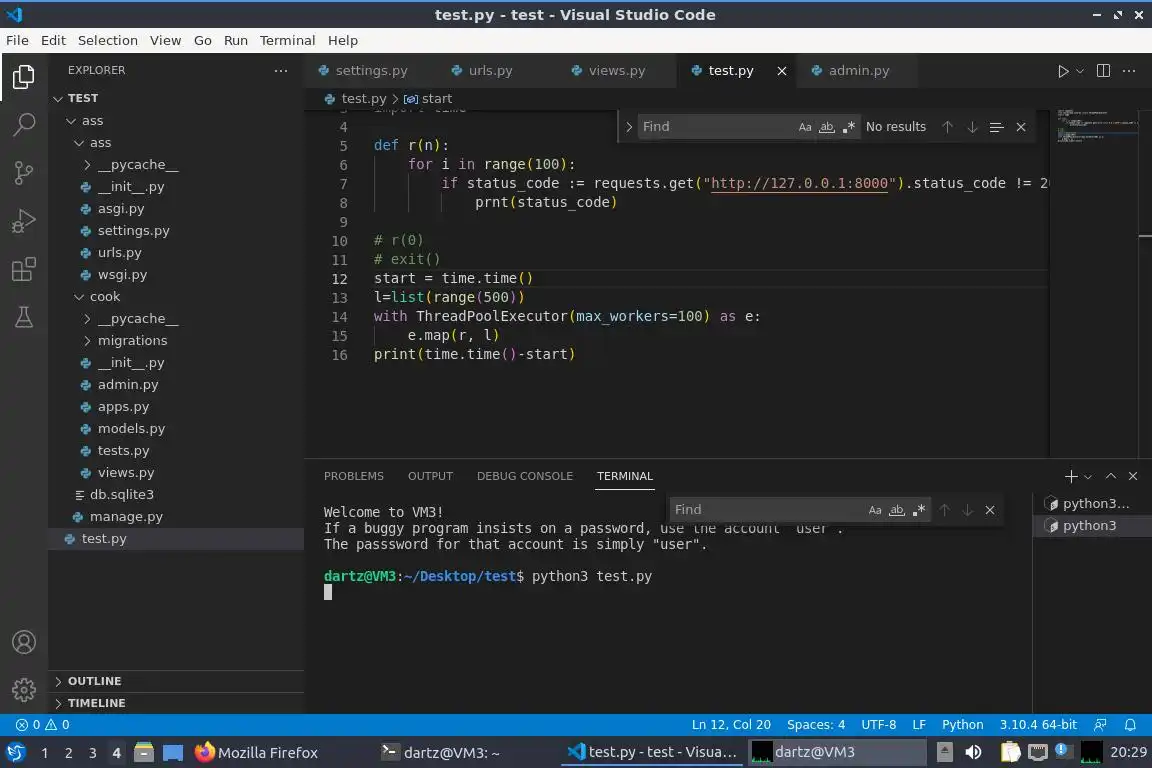Image resolution: width=1152 pixels, height=768 pixels.
Task: Open the Search view in activity bar
Action: [x=24, y=124]
